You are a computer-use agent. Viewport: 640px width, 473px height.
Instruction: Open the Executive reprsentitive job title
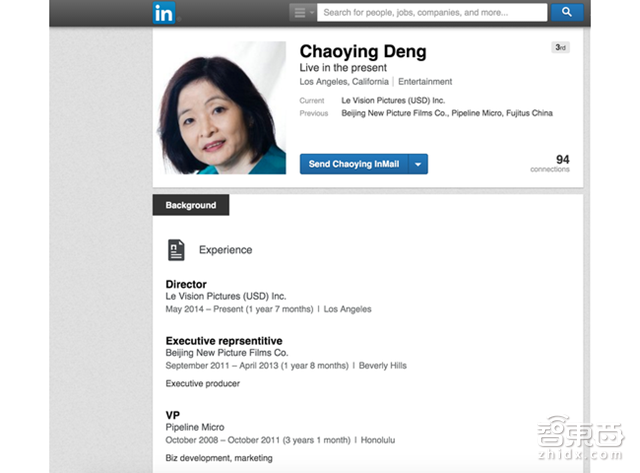(x=224, y=341)
